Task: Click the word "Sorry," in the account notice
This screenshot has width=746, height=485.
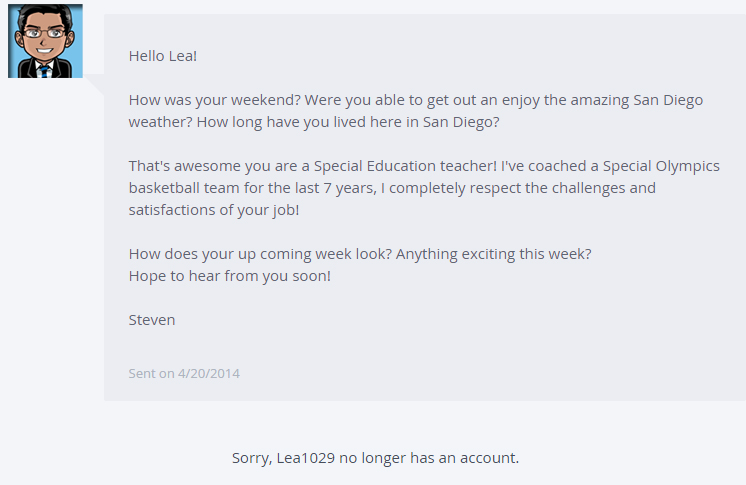Action: click(x=251, y=458)
